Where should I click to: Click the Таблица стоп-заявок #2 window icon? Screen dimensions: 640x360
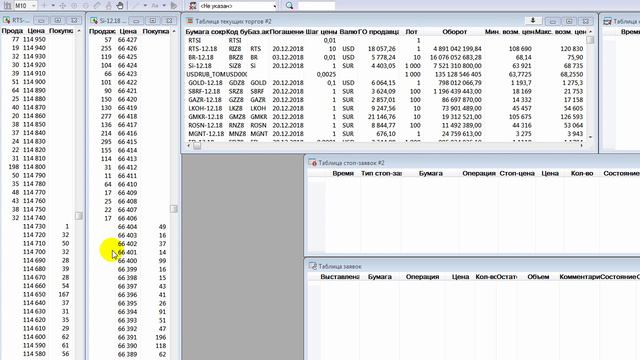[313, 162]
